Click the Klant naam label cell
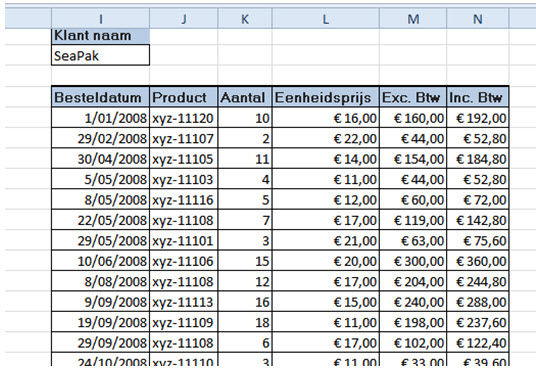536x371 pixels. click(100, 36)
